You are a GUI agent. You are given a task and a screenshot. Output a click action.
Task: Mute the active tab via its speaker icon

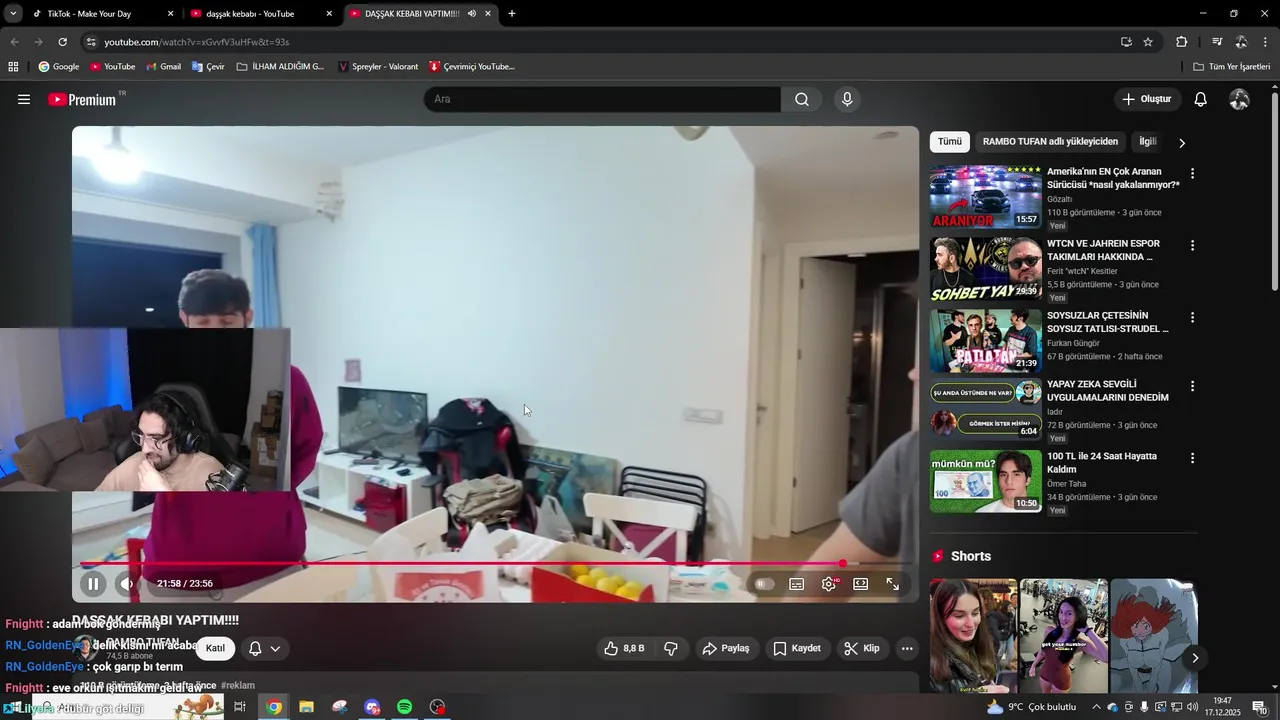pos(472,14)
